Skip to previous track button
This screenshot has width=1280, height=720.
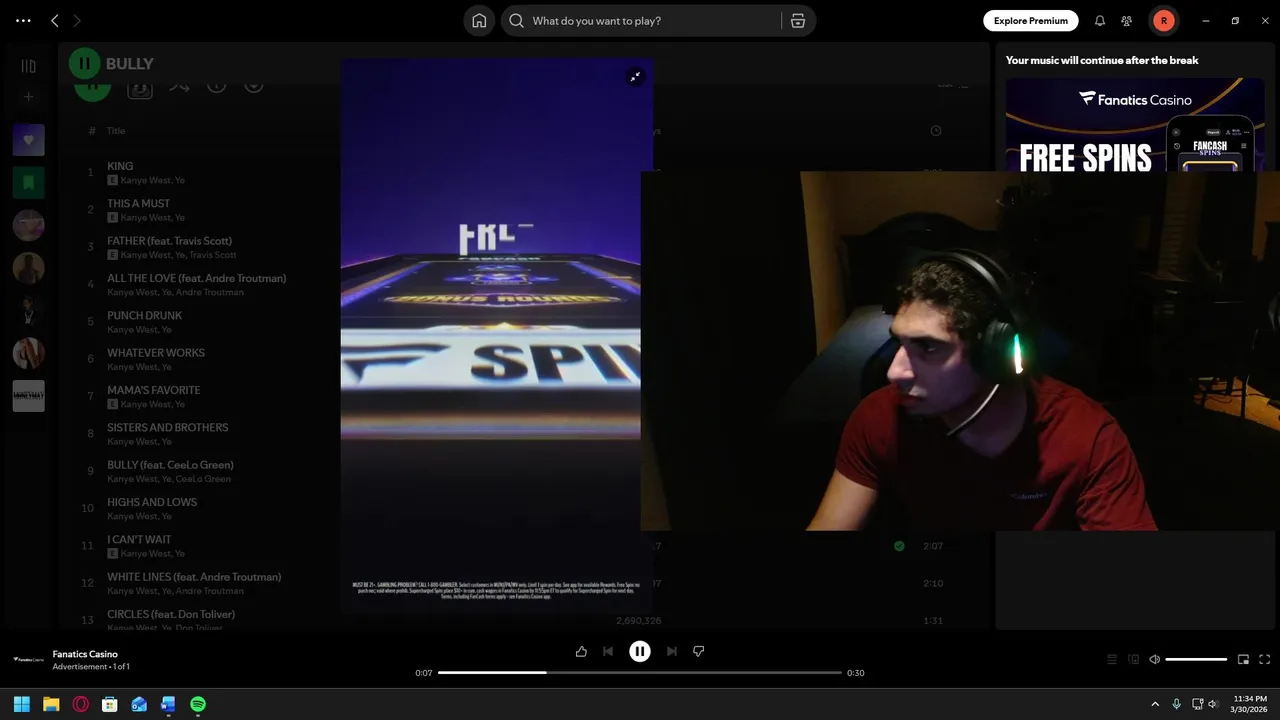click(x=608, y=651)
